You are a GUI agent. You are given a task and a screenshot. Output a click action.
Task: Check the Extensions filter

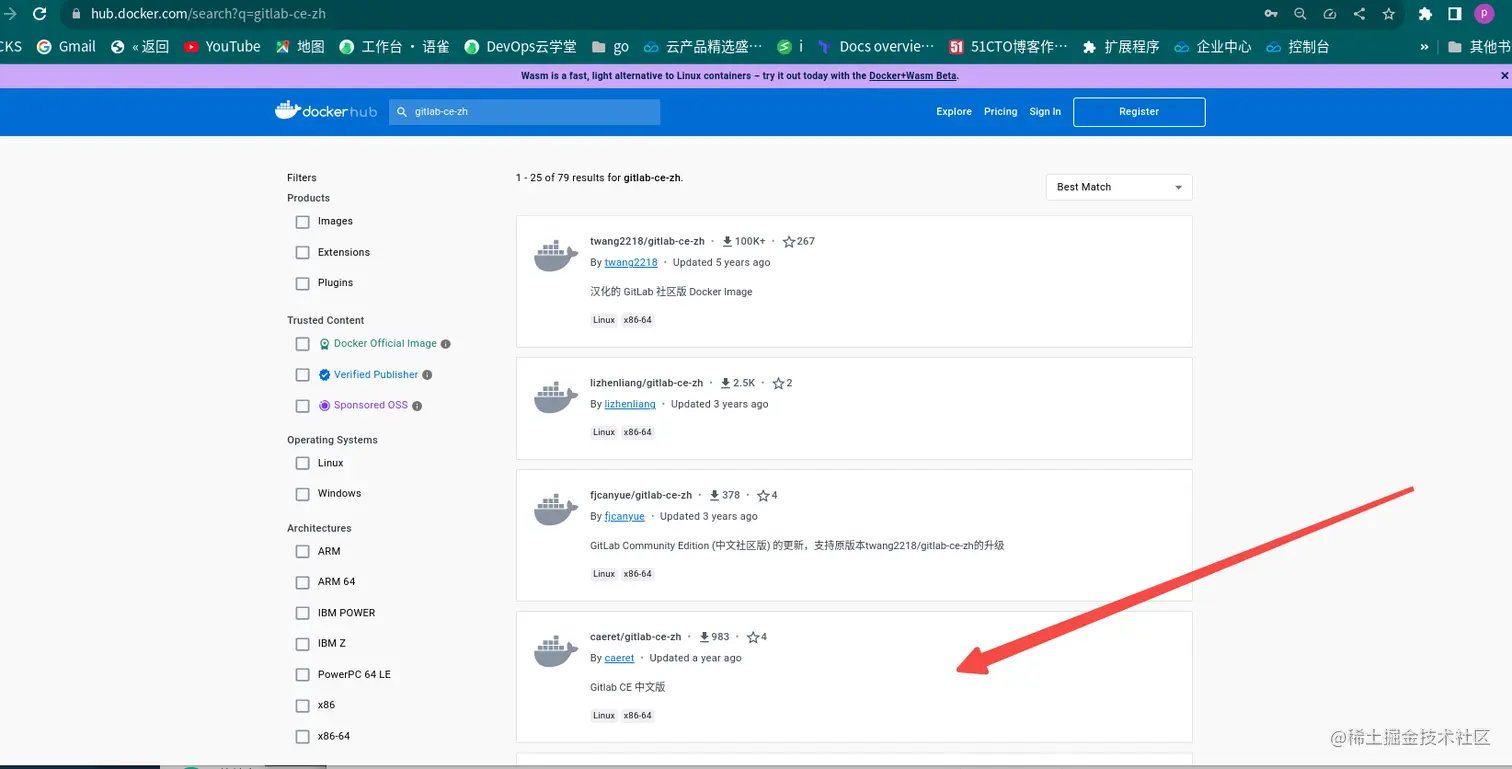(x=302, y=253)
